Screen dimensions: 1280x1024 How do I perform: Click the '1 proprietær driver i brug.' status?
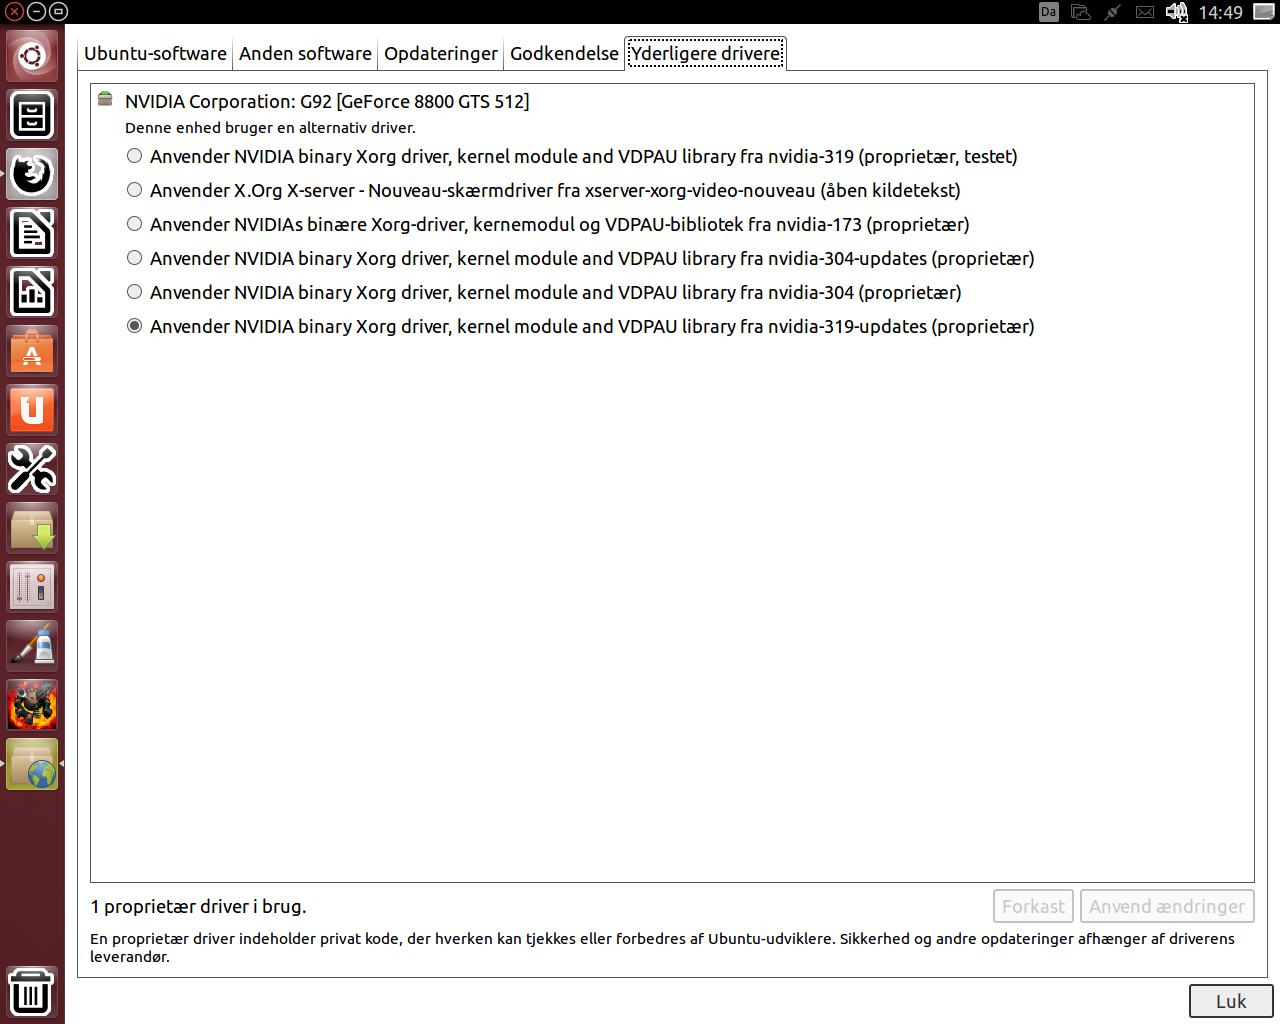coord(198,906)
